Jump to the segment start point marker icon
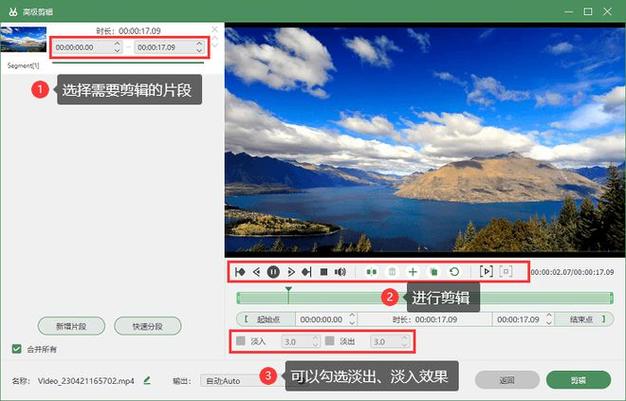Viewport: 626px width, 401px height. point(240,272)
